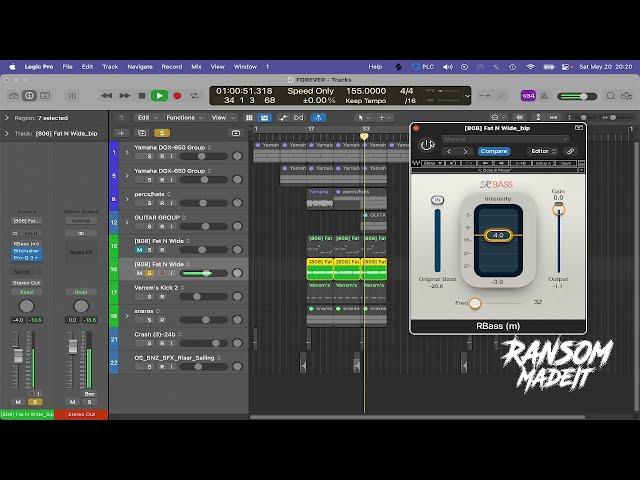Start playback with the green Play button

pyautogui.click(x=159, y=96)
